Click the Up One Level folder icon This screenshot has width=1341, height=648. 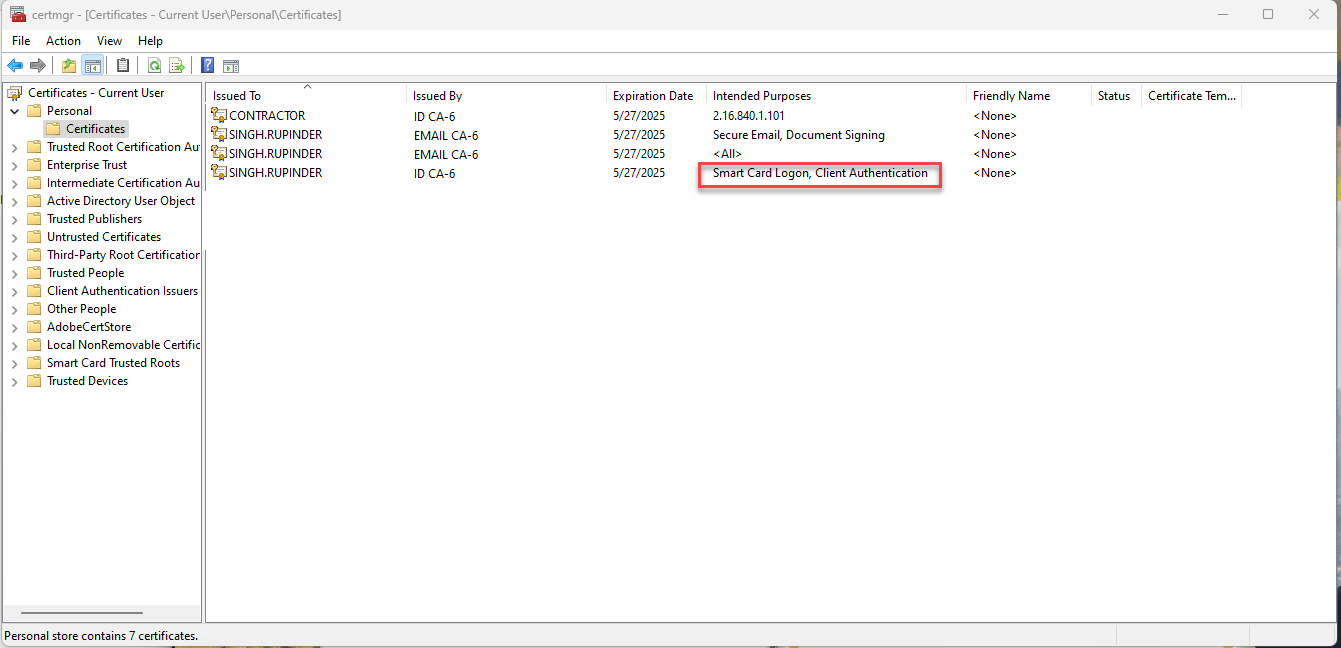pos(68,66)
